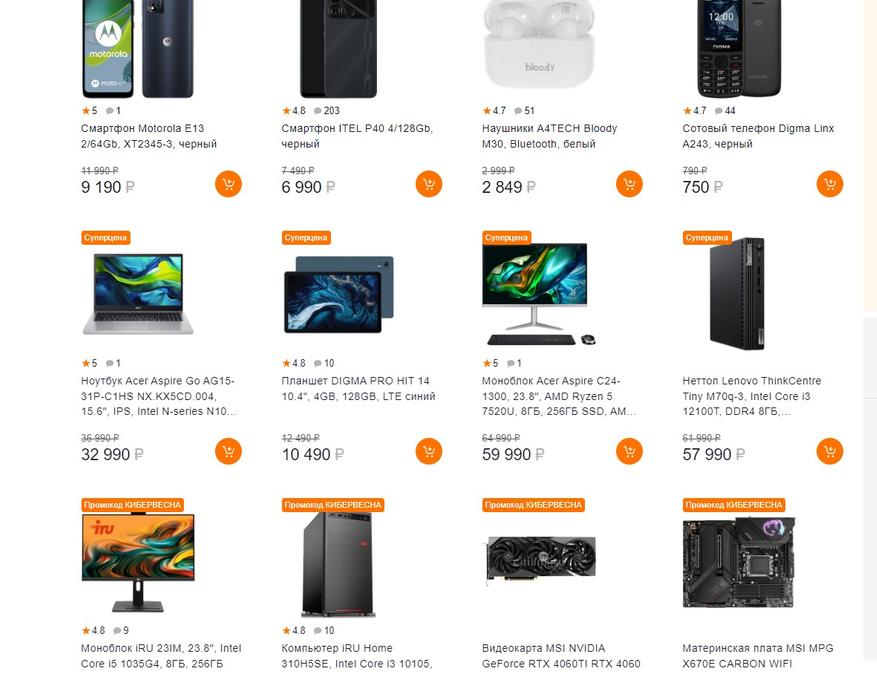Open the Digma Linx A243 4.7 rating
The width and height of the screenshot is (877, 674).
(x=695, y=111)
